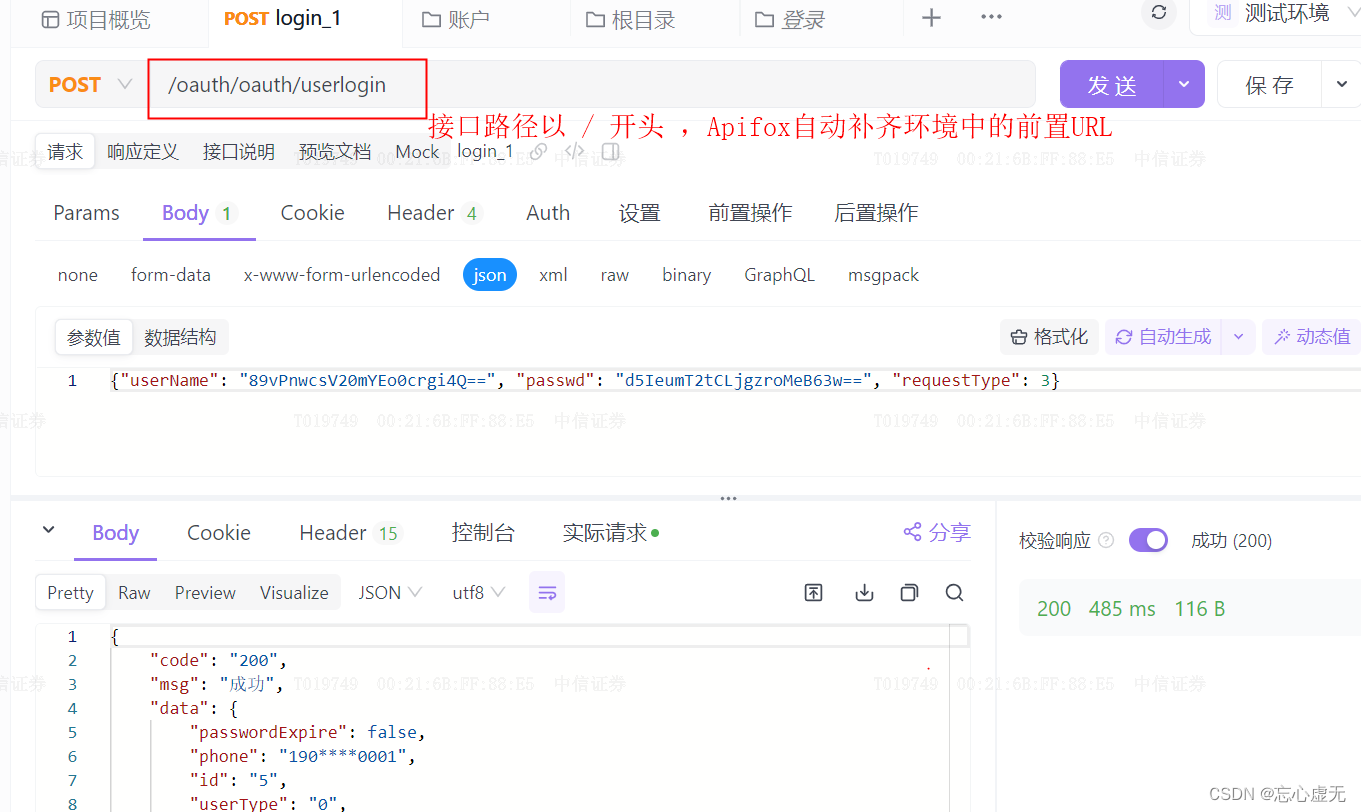This screenshot has width=1361, height=812.
Task: Select the form-data body type
Action: (x=171, y=275)
